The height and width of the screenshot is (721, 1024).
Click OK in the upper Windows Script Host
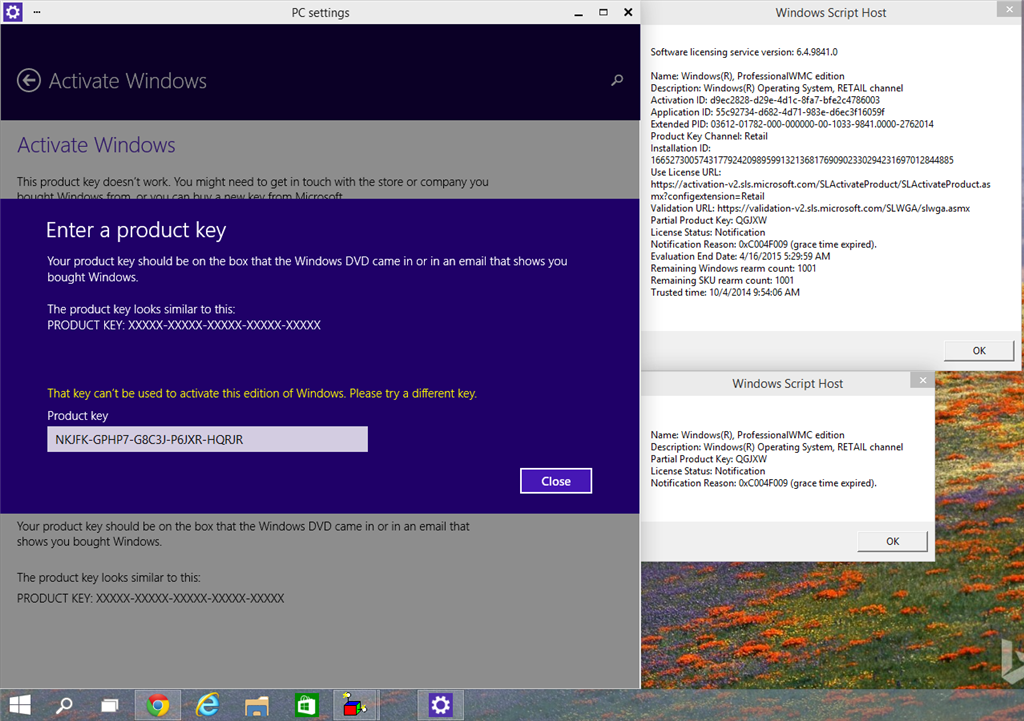tap(979, 351)
